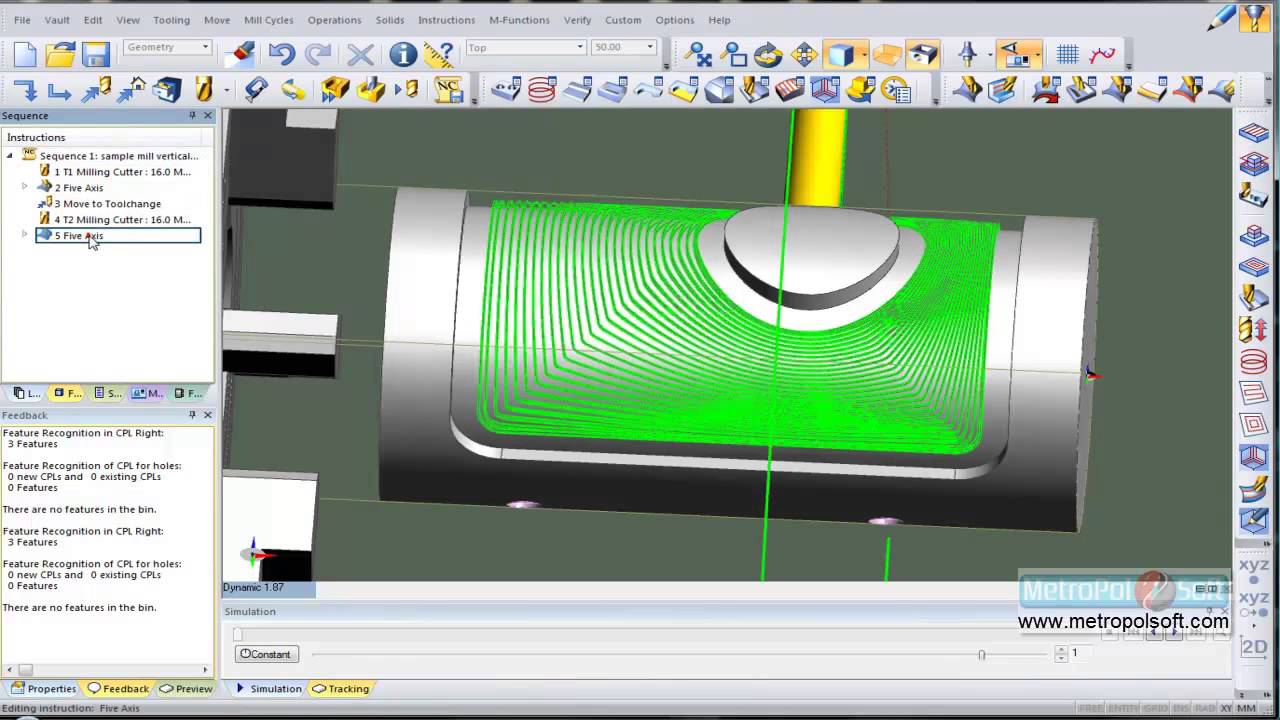Viewport: 1280px width, 720px height.
Task: Click the New document icon
Action: tap(25, 55)
